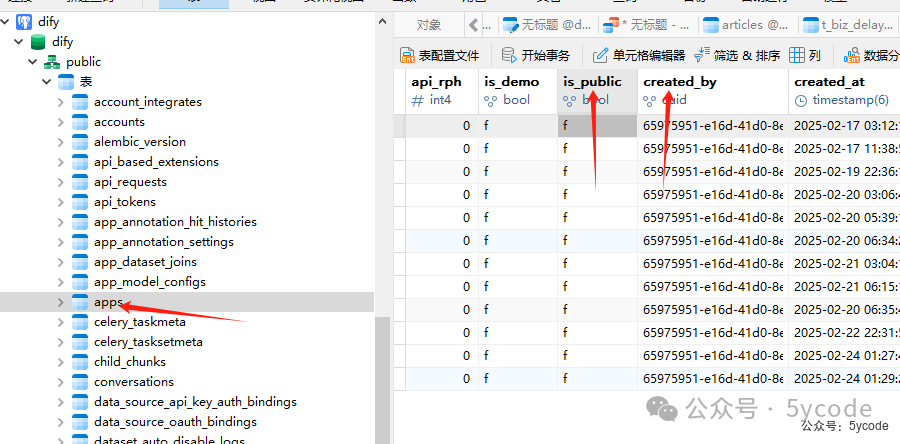Click the is_demo column header
This screenshot has width=900, height=444.
click(512, 82)
